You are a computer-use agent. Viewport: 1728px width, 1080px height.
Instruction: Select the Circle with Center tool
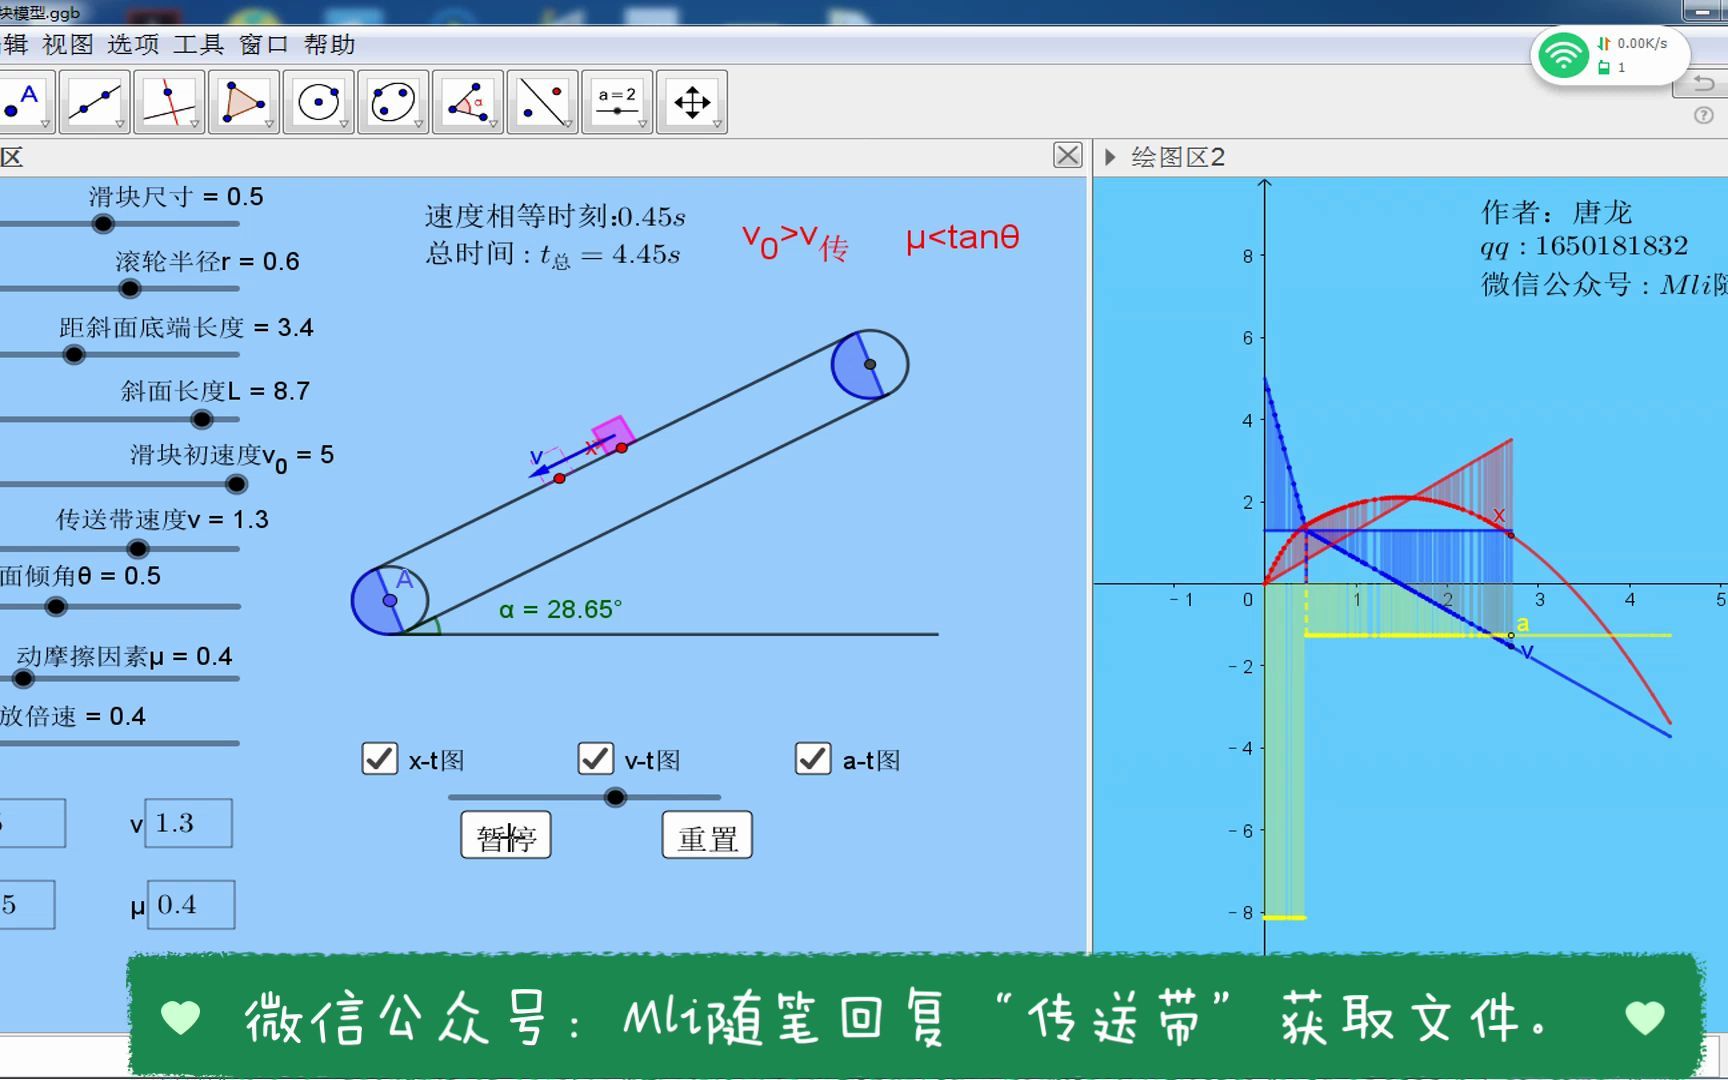click(x=318, y=100)
